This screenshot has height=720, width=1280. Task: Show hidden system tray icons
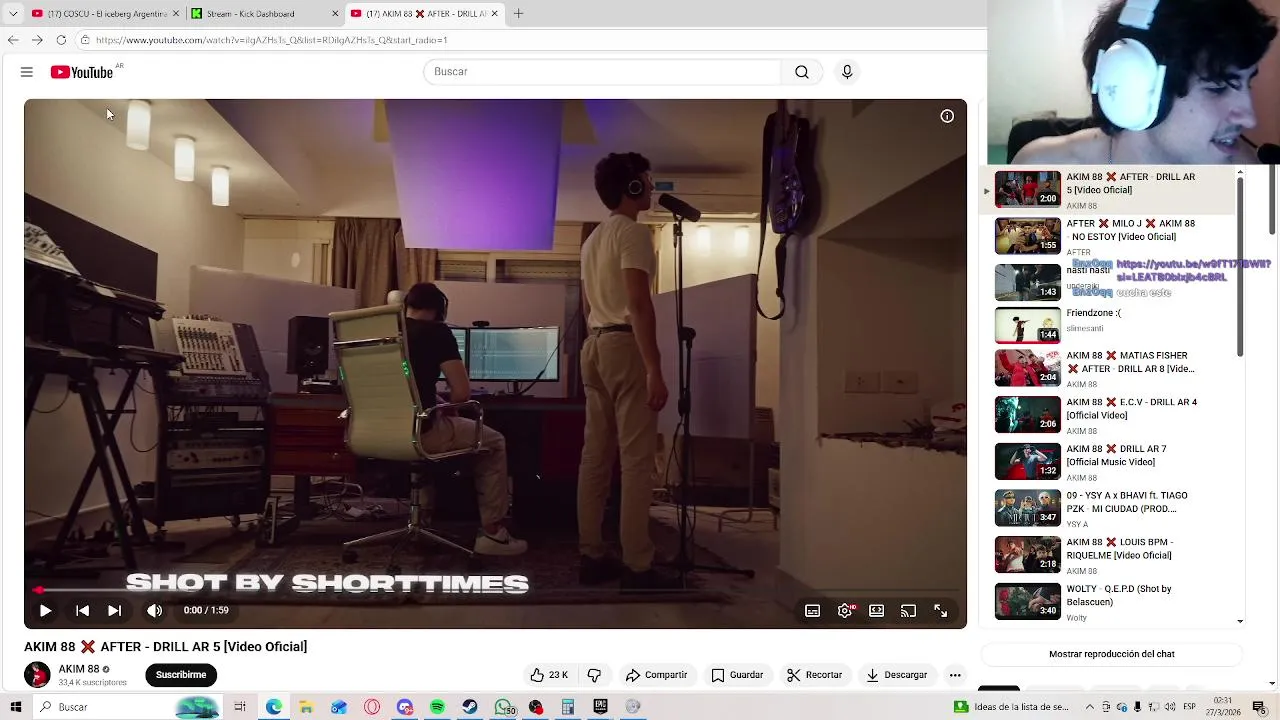tap(1089, 707)
